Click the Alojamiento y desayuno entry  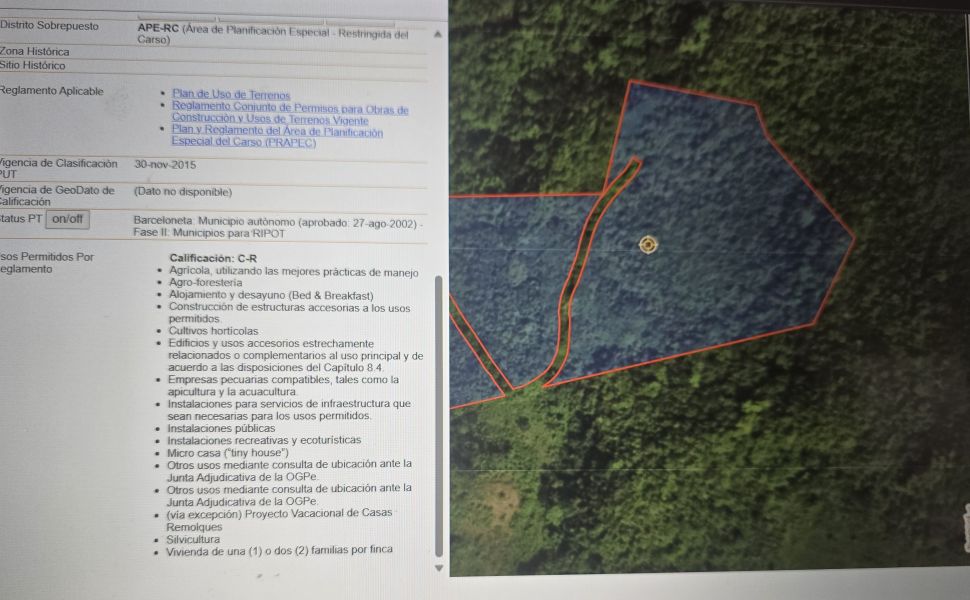270,295
